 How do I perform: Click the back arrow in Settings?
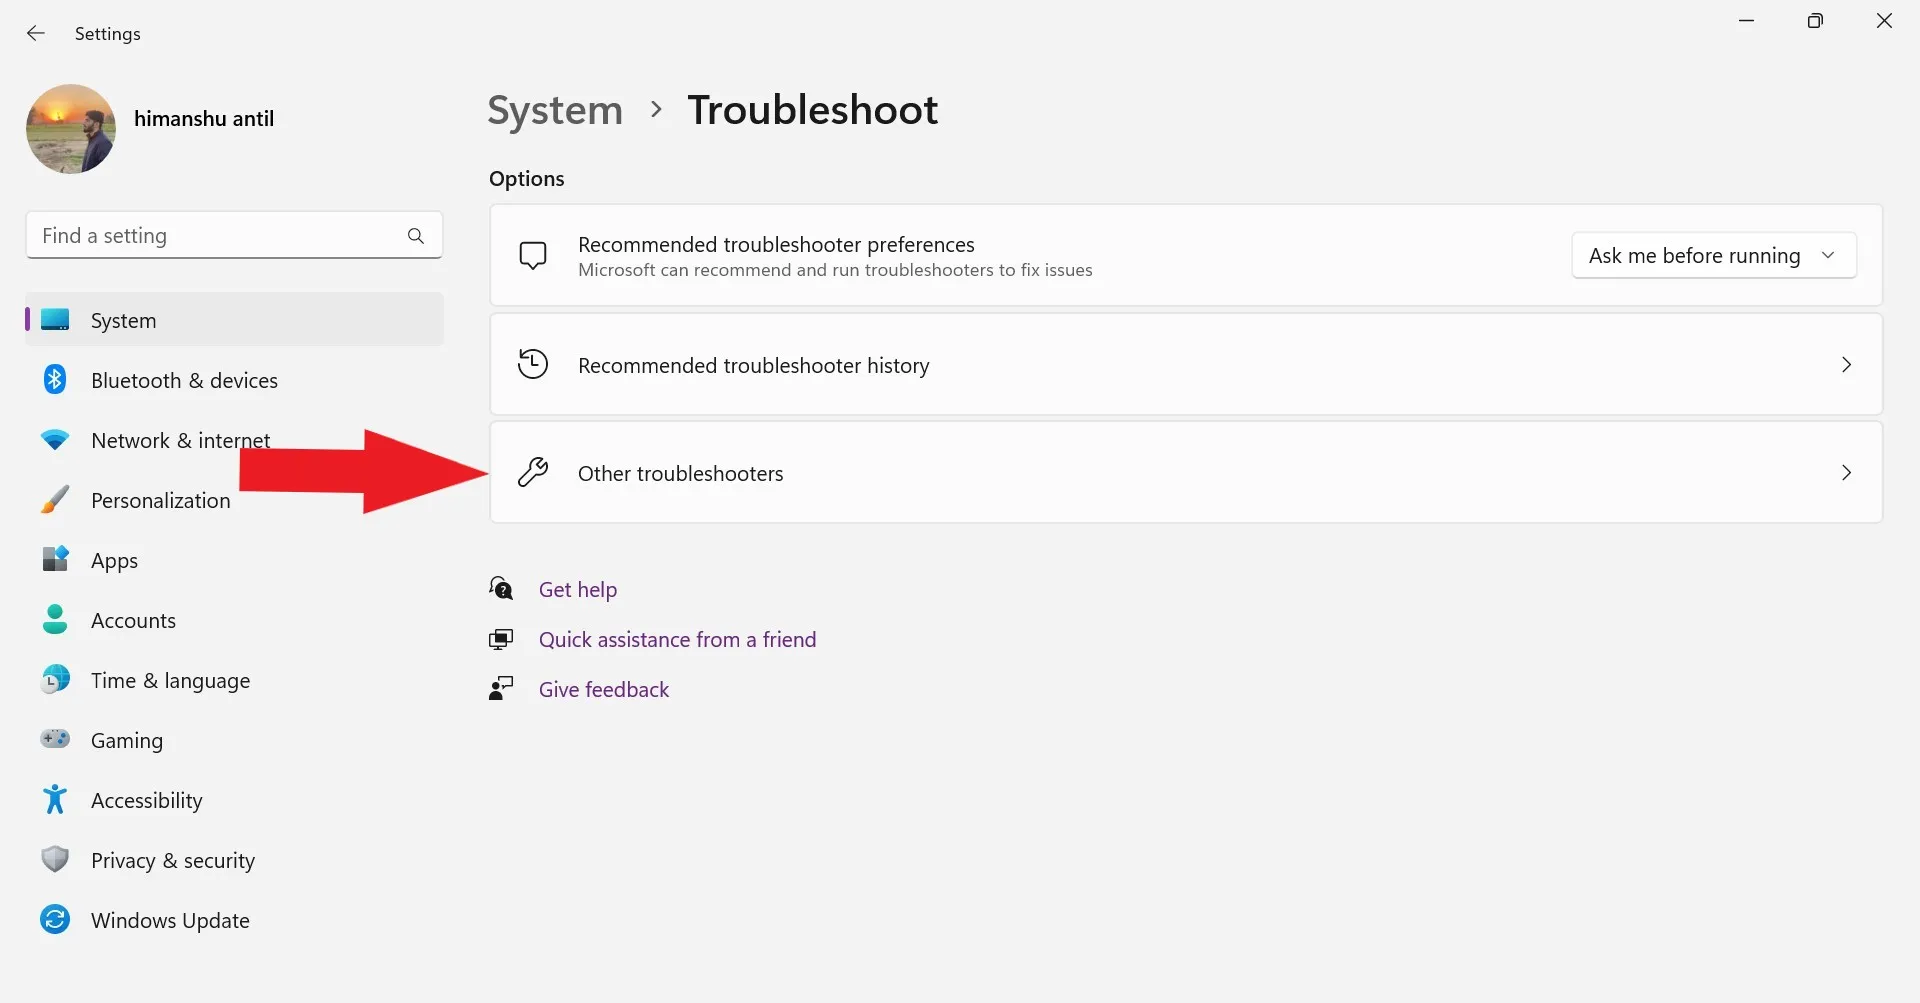pyautogui.click(x=36, y=33)
